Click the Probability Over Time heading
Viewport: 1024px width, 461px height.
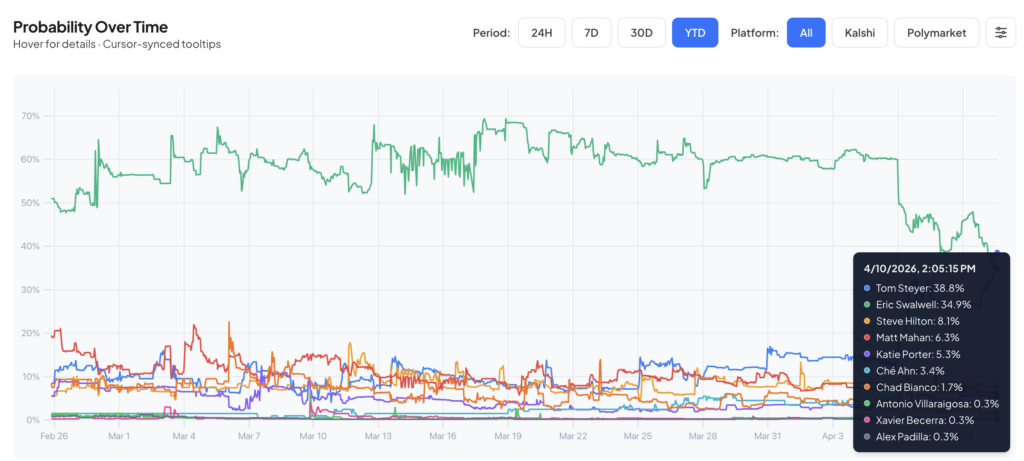pyautogui.click(x=90, y=27)
